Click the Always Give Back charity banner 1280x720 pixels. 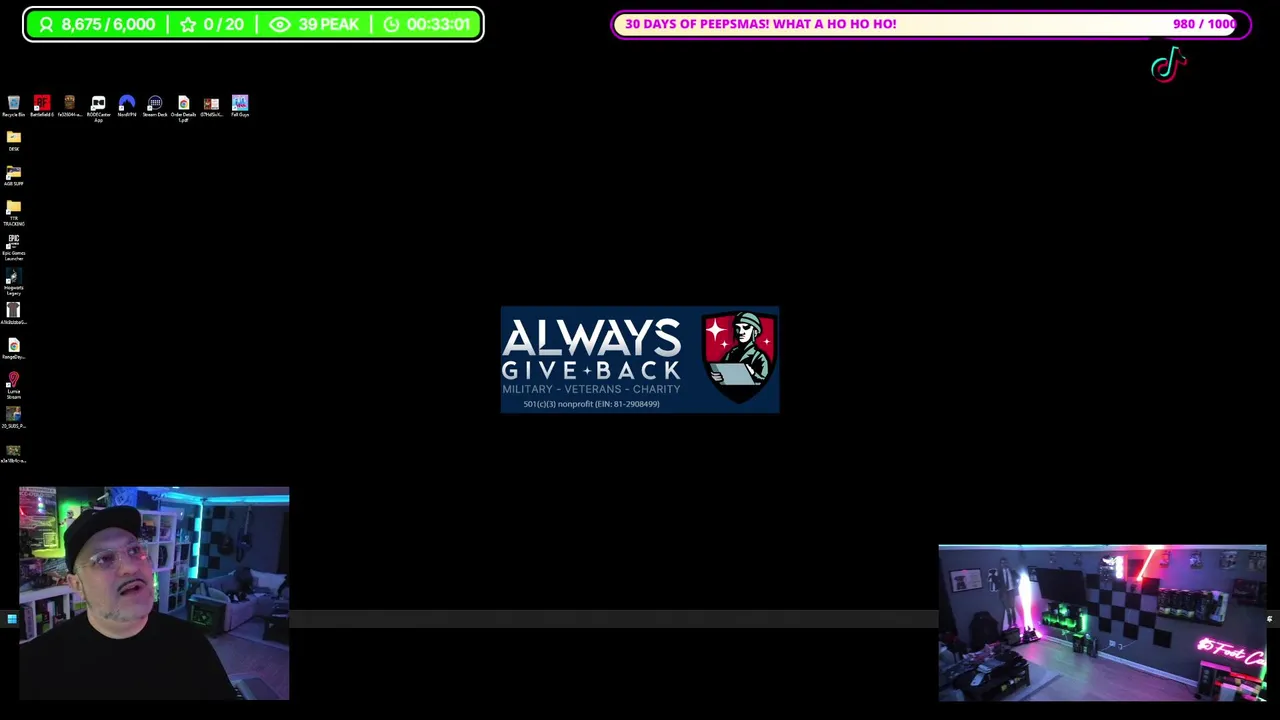[640, 360]
